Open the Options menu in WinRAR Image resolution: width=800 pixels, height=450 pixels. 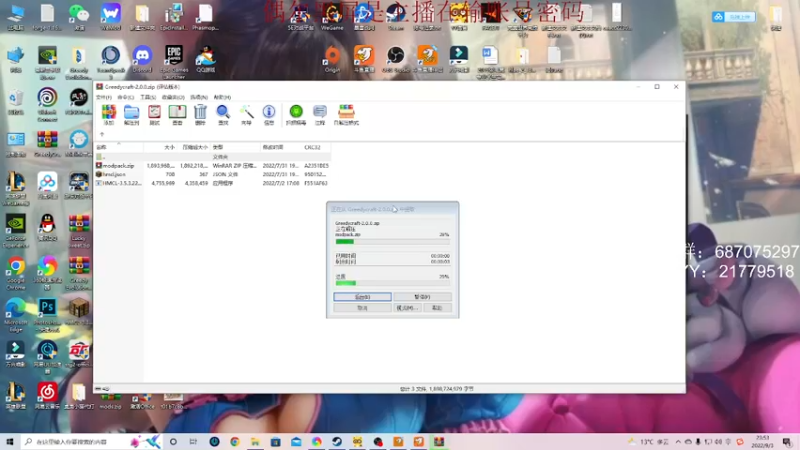199,97
